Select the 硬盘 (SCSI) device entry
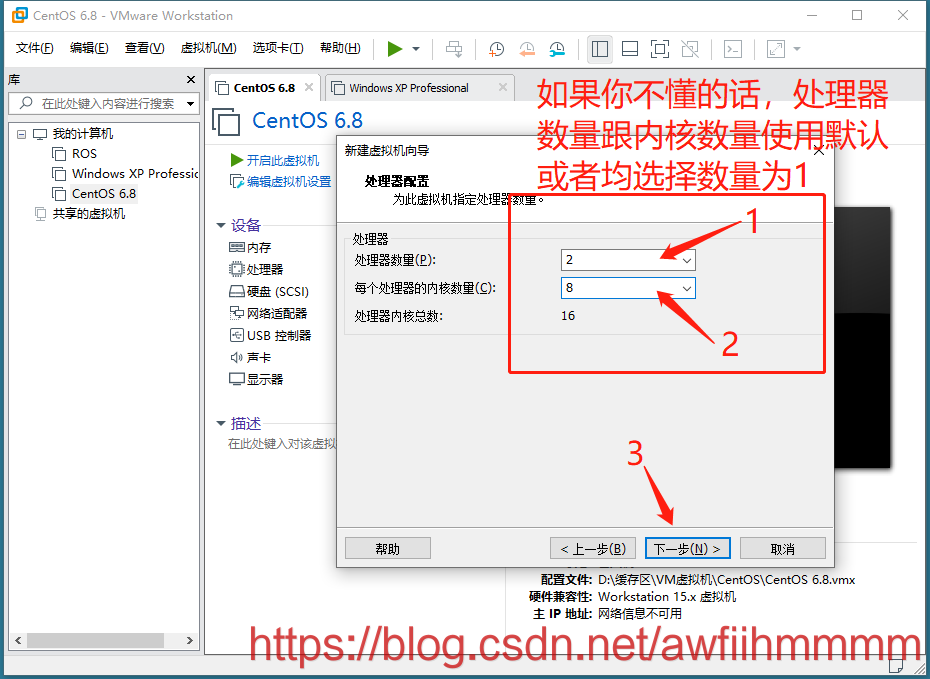930x679 pixels. [x=269, y=291]
